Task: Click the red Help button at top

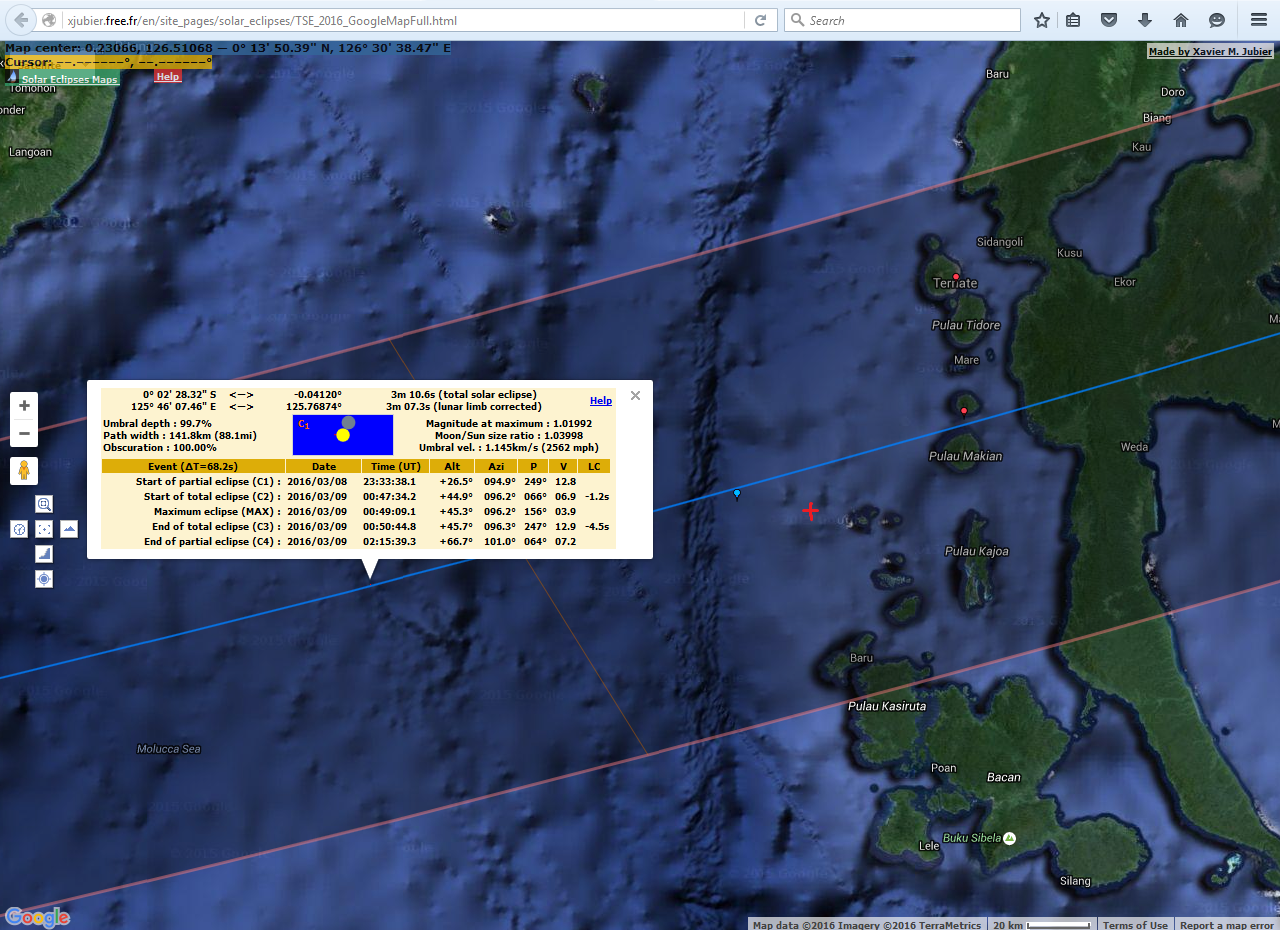Action: pos(168,77)
